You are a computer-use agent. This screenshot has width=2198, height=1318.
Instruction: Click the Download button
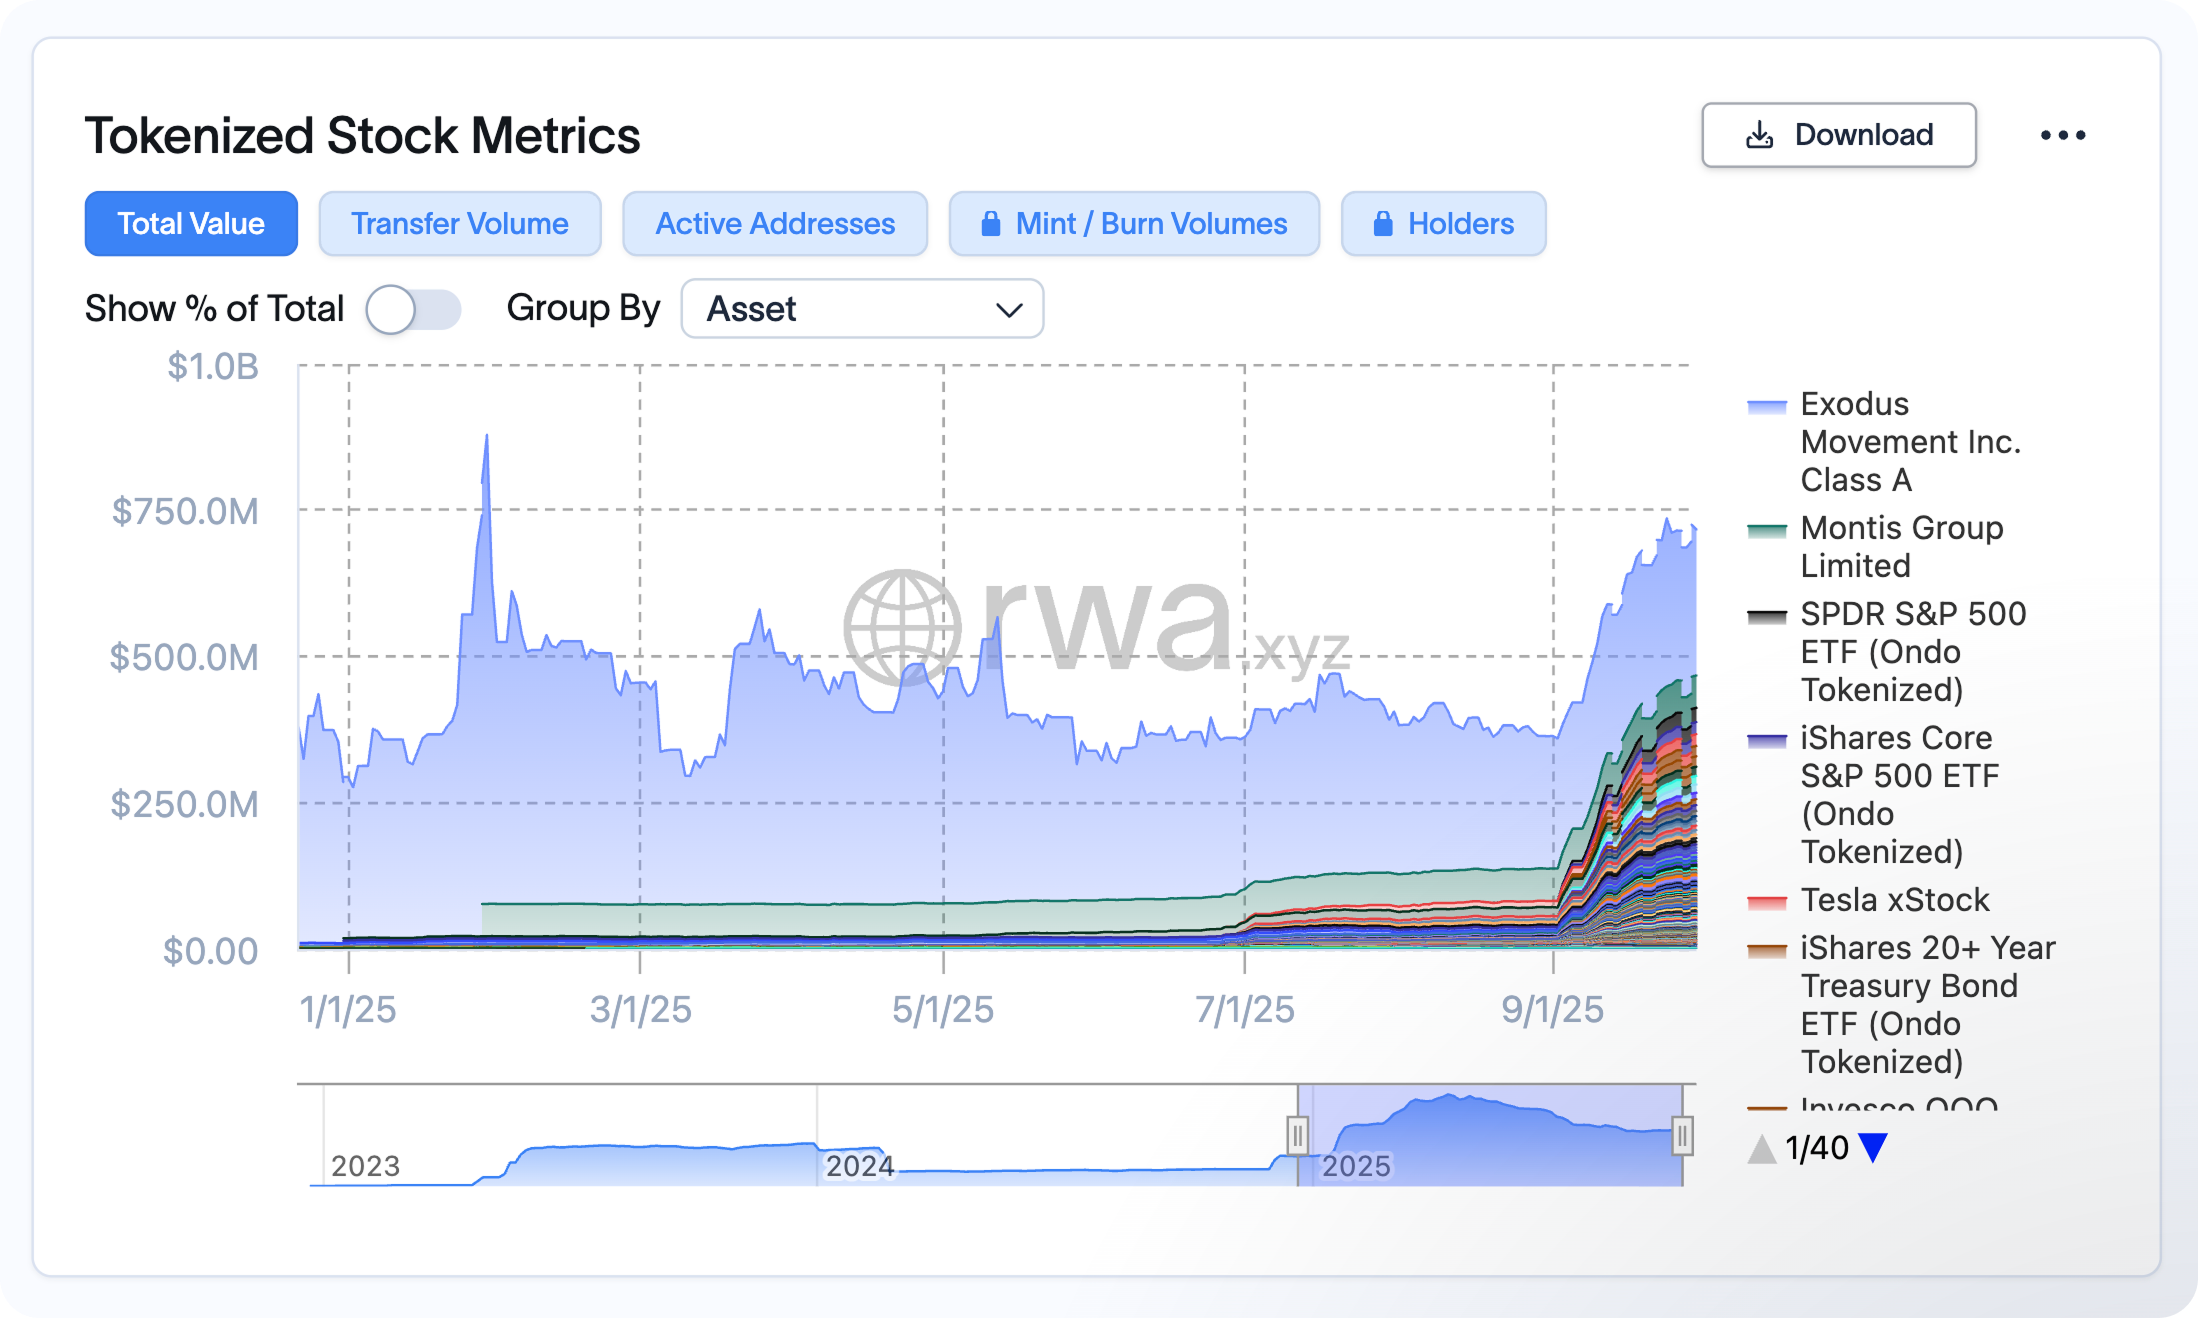(1838, 135)
